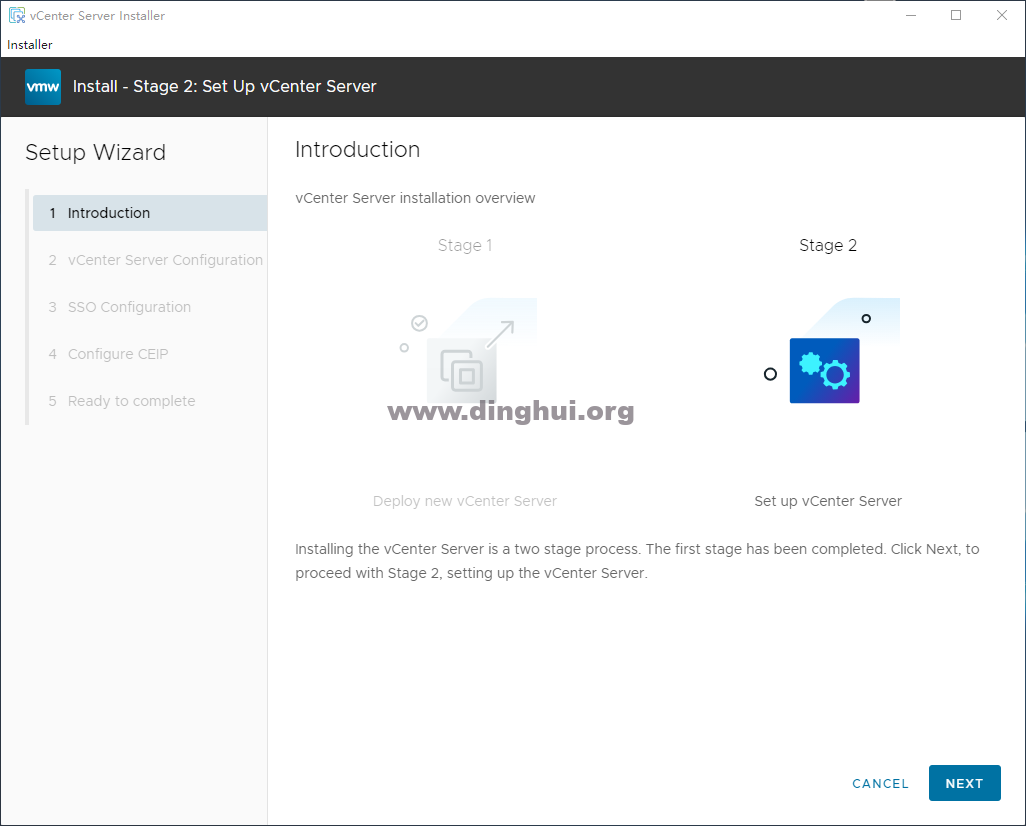Click the NEXT button
Image resolution: width=1026 pixels, height=826 pixels.
(x=964, y=783)
